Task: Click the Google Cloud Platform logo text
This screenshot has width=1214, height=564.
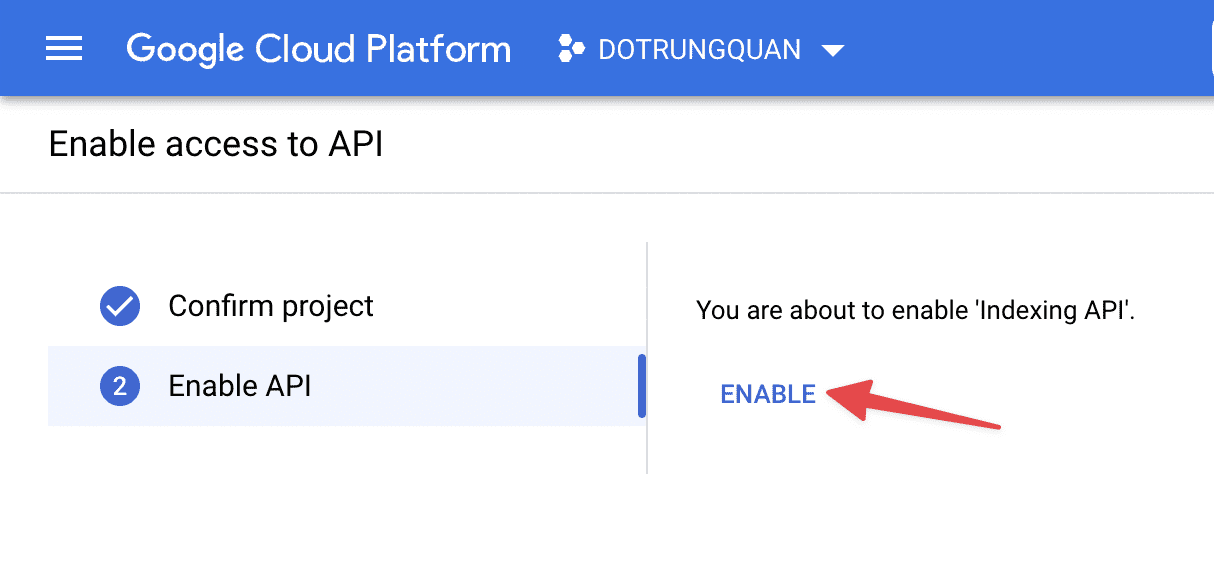Action: (318, 49)
